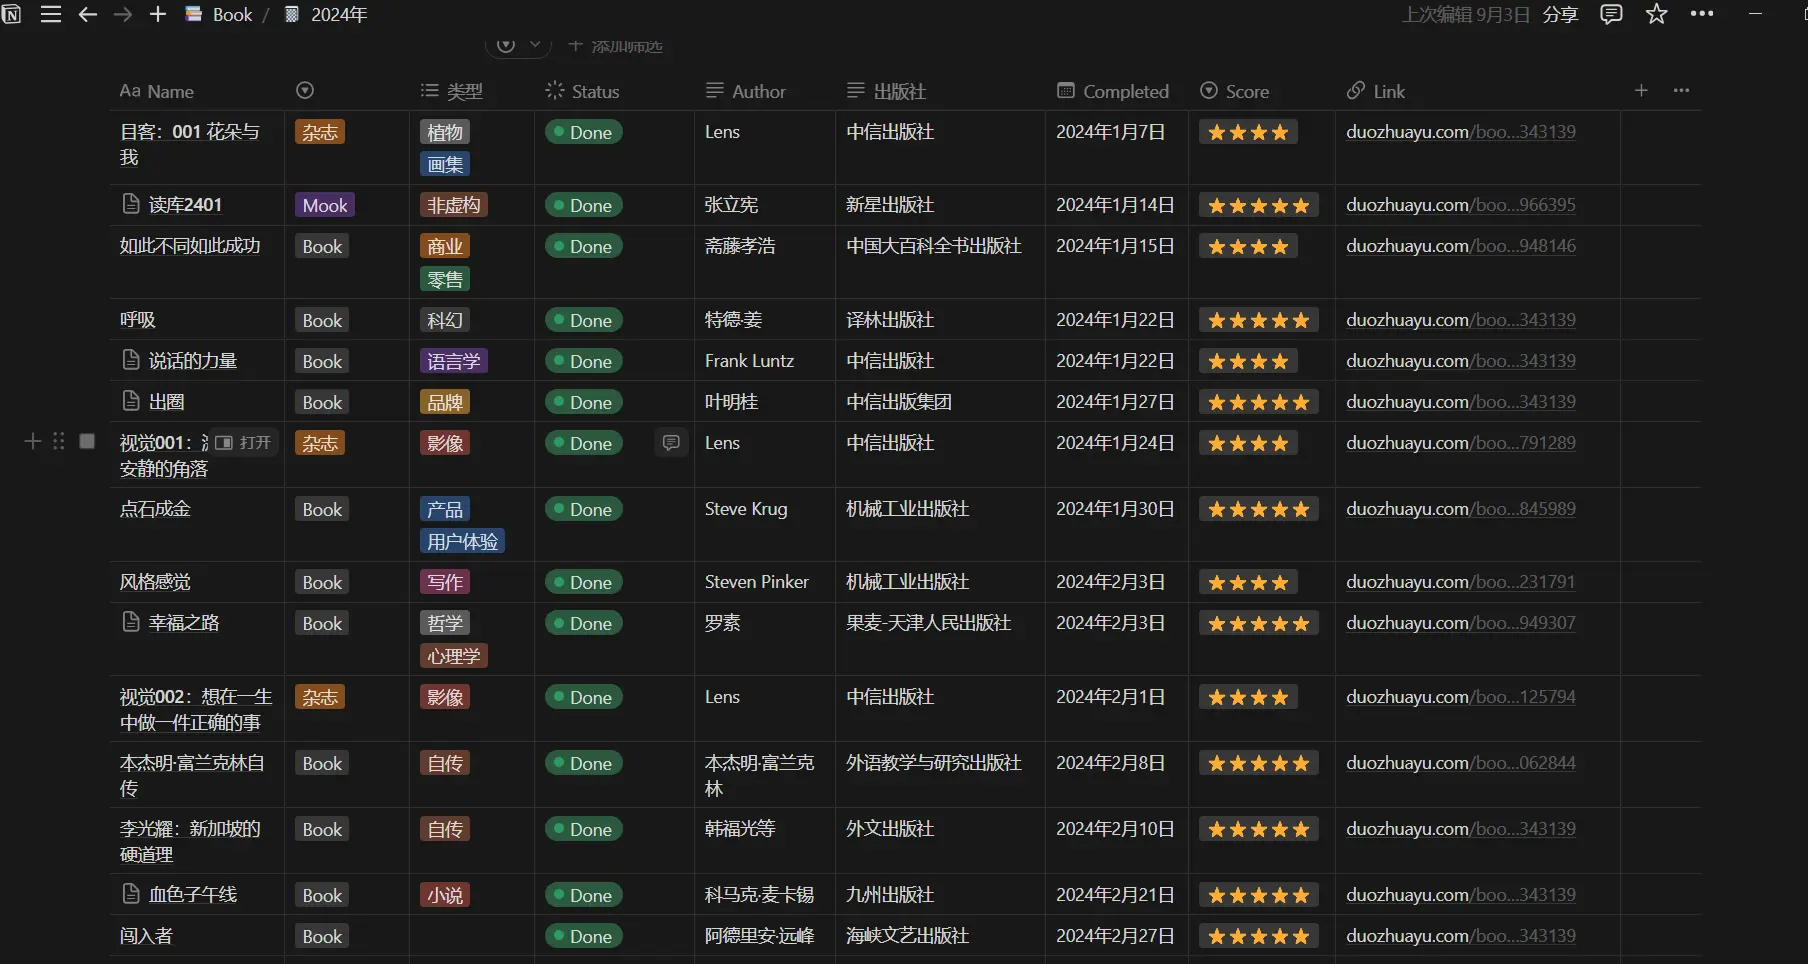
Task: Favorite this page with the star icon
Action: (x=1657, y=14)
